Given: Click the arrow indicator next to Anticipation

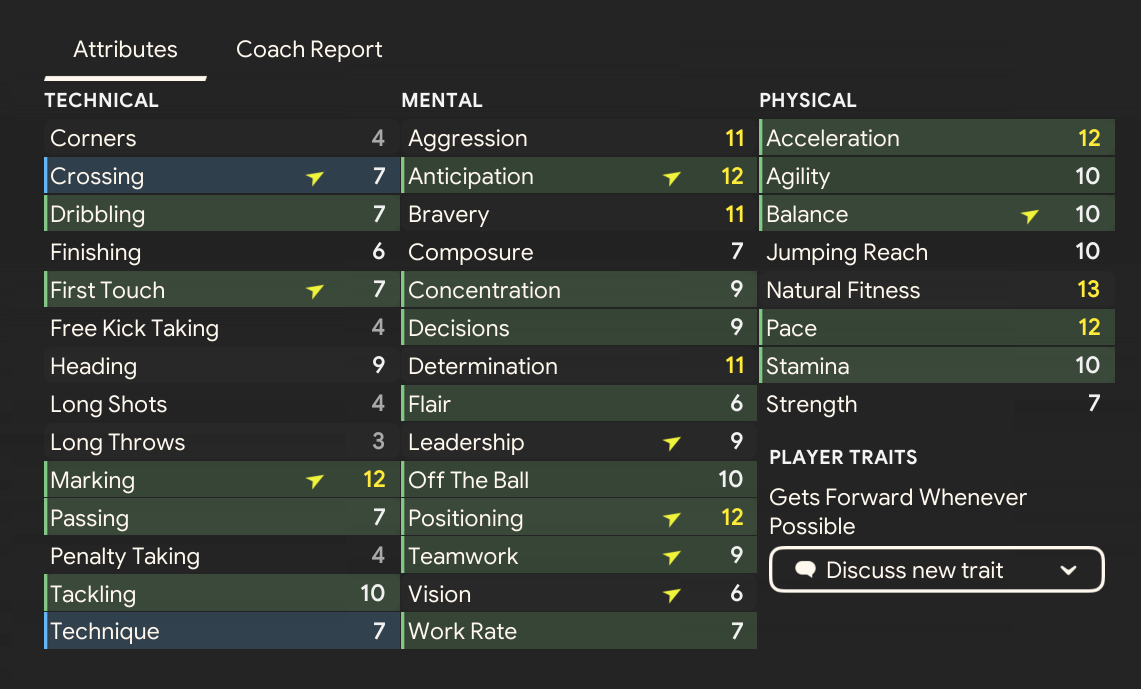Looking at the screenshot, I should 673,177.
